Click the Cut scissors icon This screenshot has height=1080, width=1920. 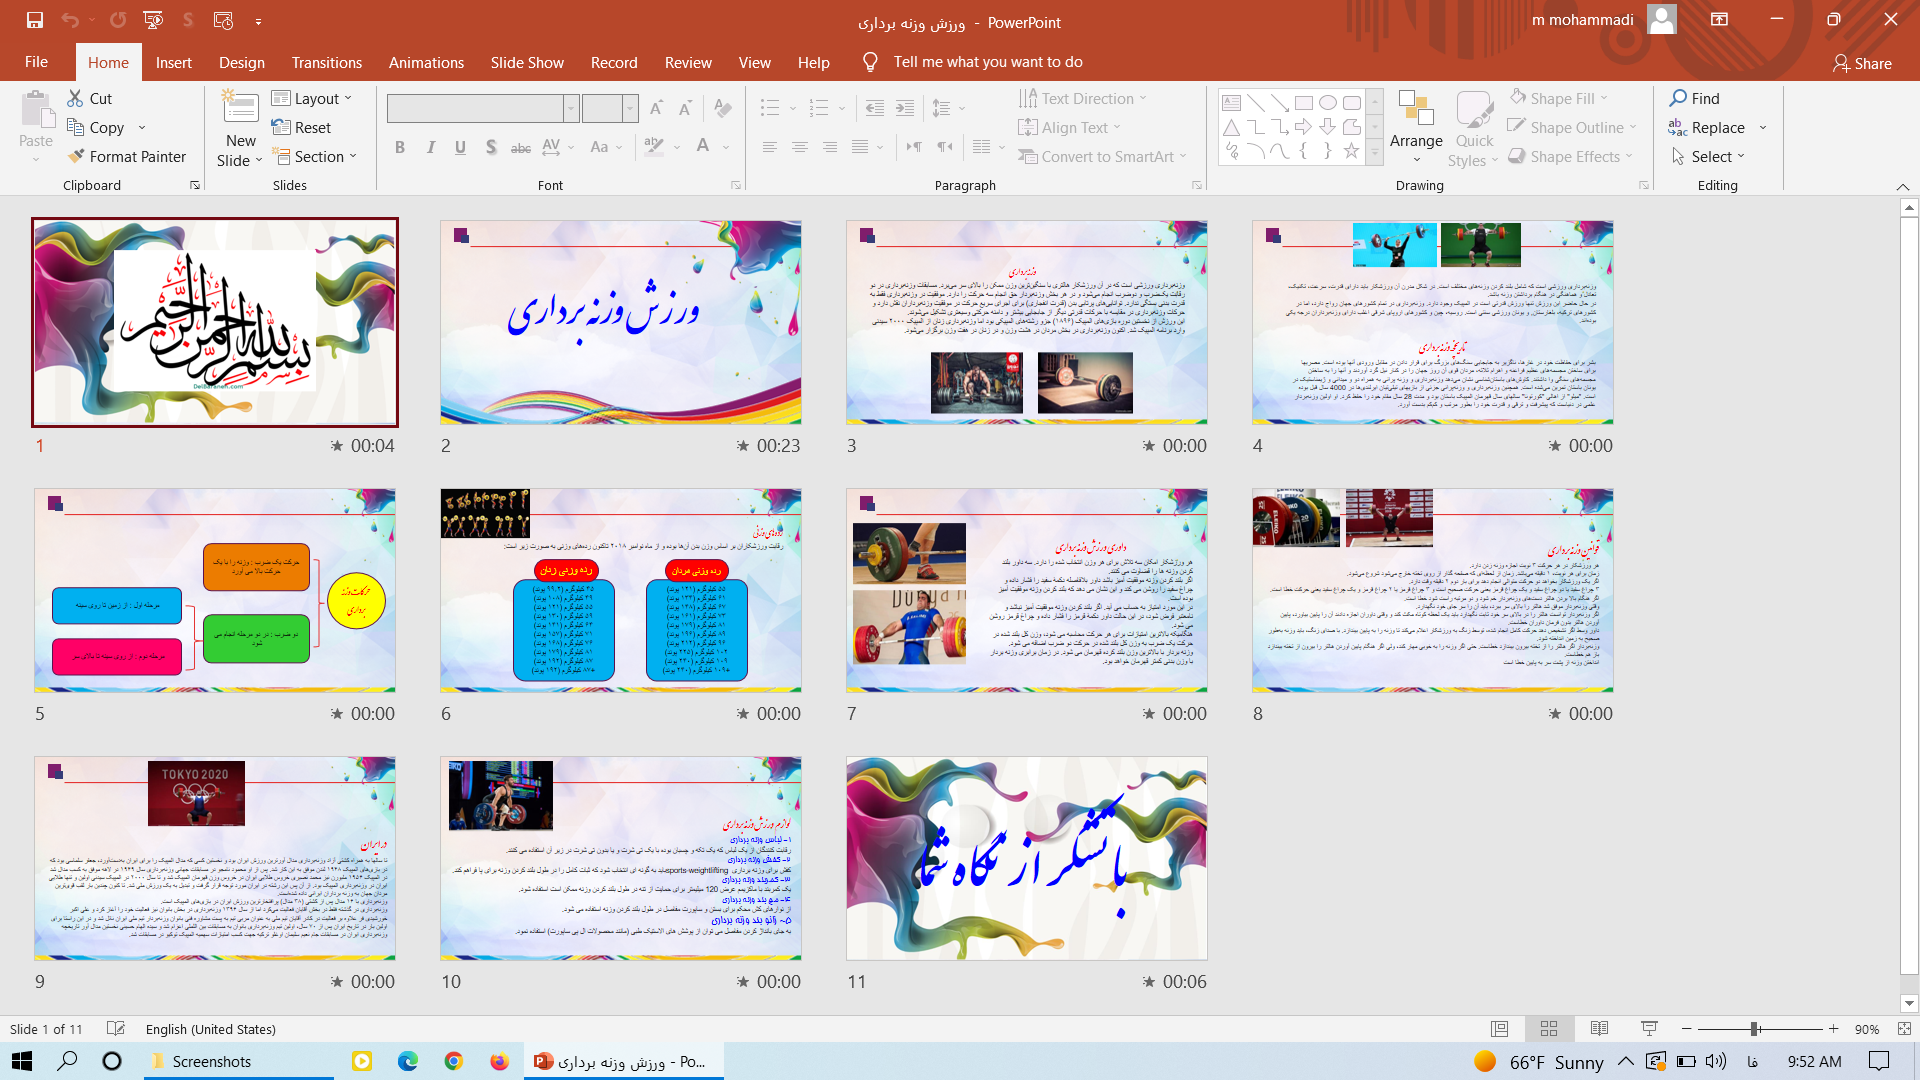click(76, 98)
